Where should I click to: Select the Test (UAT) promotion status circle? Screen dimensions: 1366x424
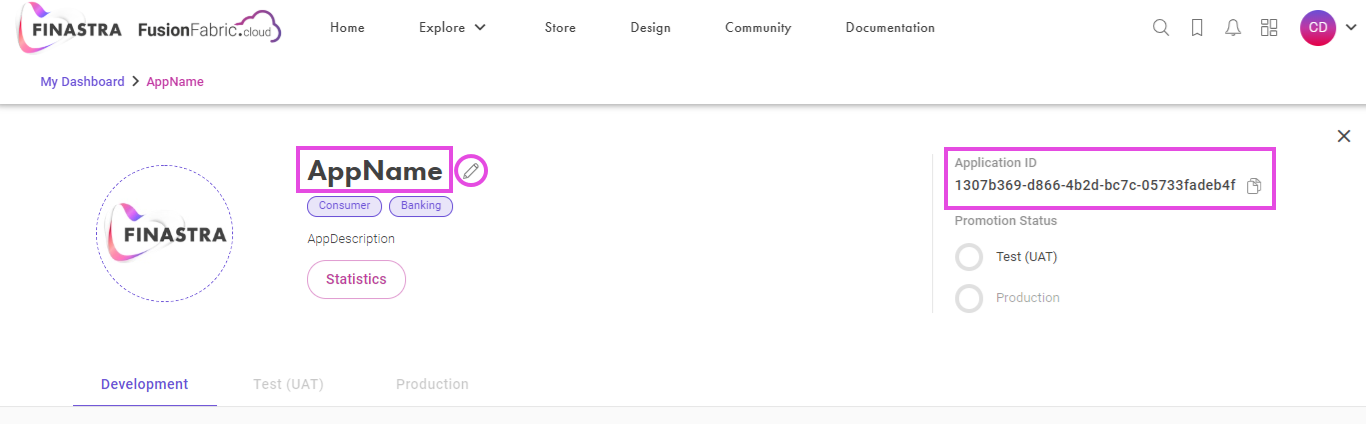pyautogui.click(x=969, y=257)
